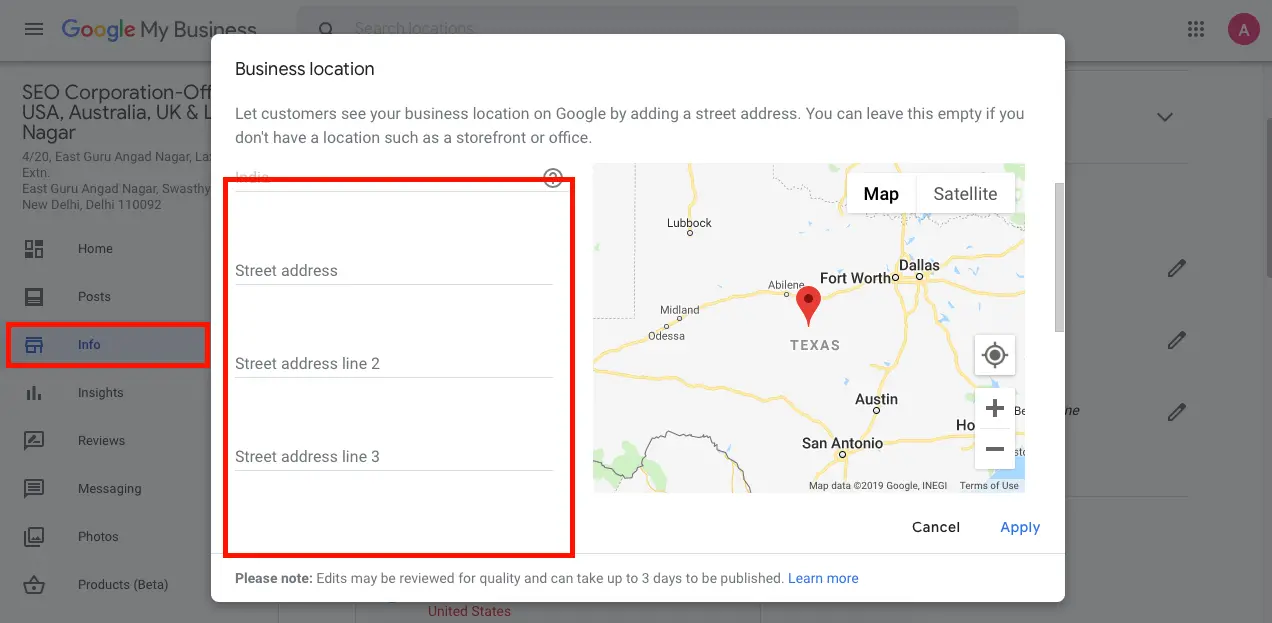This screenshot has height=623, width=1272.
Task: Click the Dallas label on map
Action: coord(919,265)
